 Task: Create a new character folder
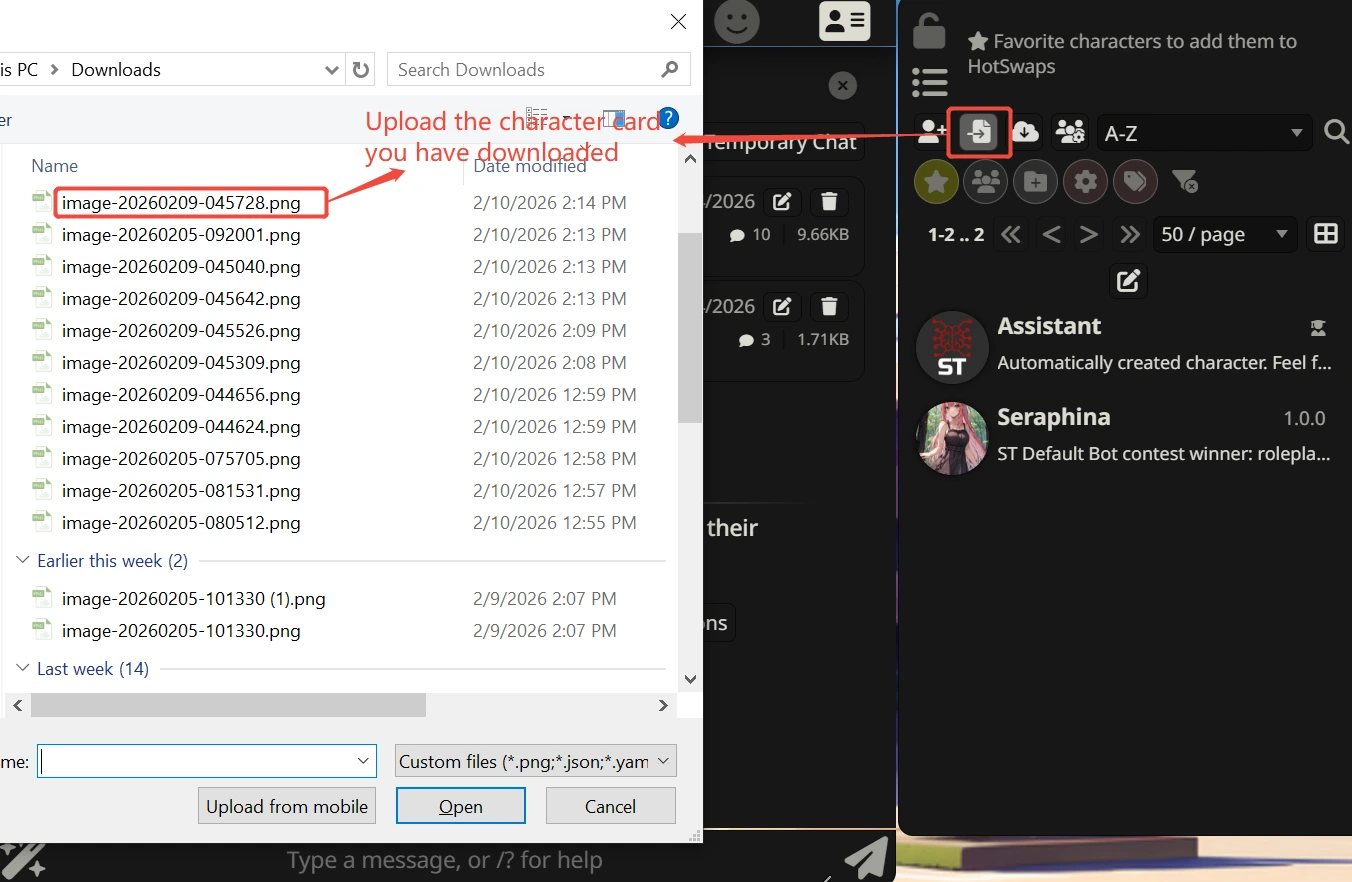point(1035,181)
